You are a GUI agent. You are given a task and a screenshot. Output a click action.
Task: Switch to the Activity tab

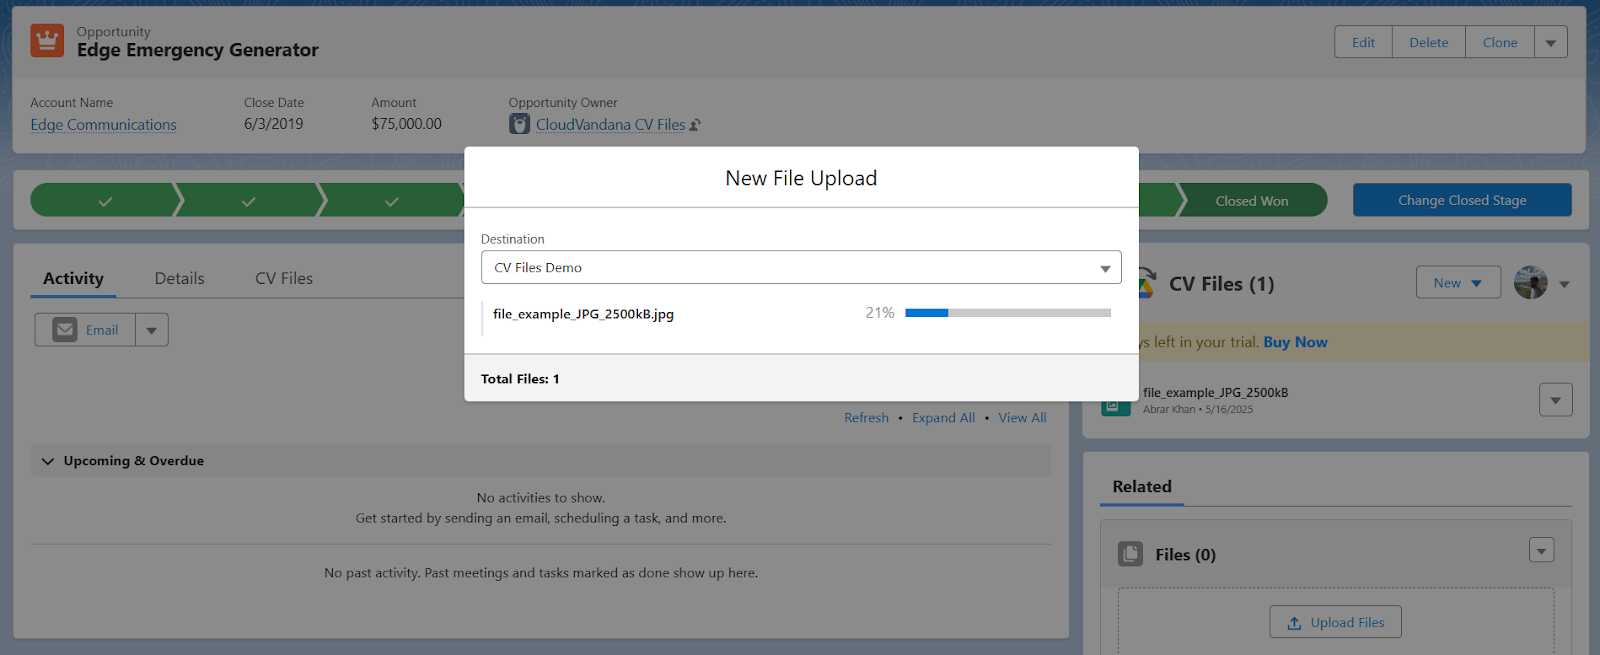pos(73,278)
